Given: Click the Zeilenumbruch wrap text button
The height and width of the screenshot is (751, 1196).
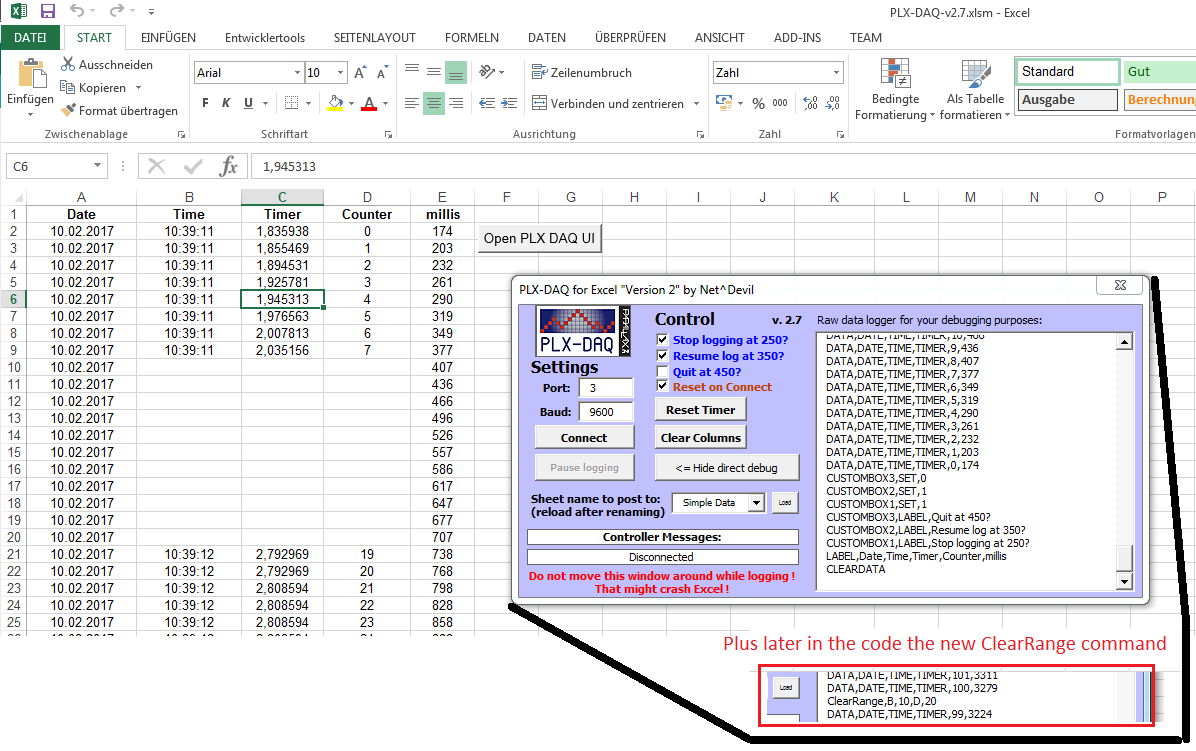Looking at the screenshot, I should click(582, 72).
